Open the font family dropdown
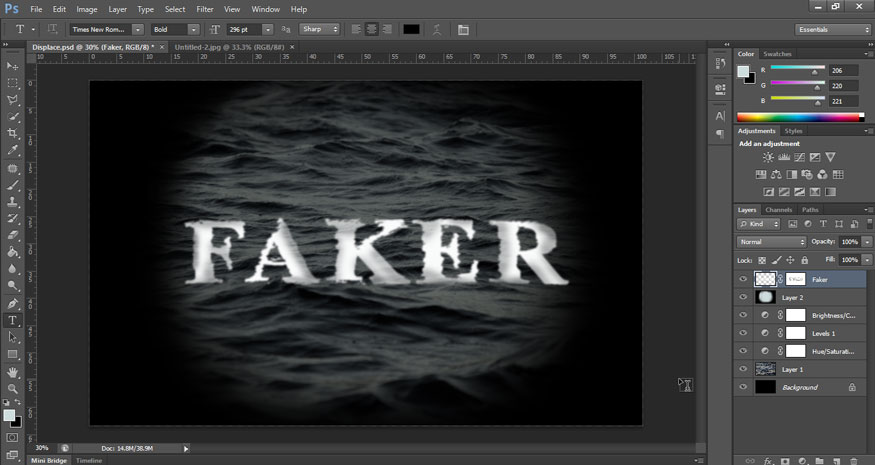 138,30
